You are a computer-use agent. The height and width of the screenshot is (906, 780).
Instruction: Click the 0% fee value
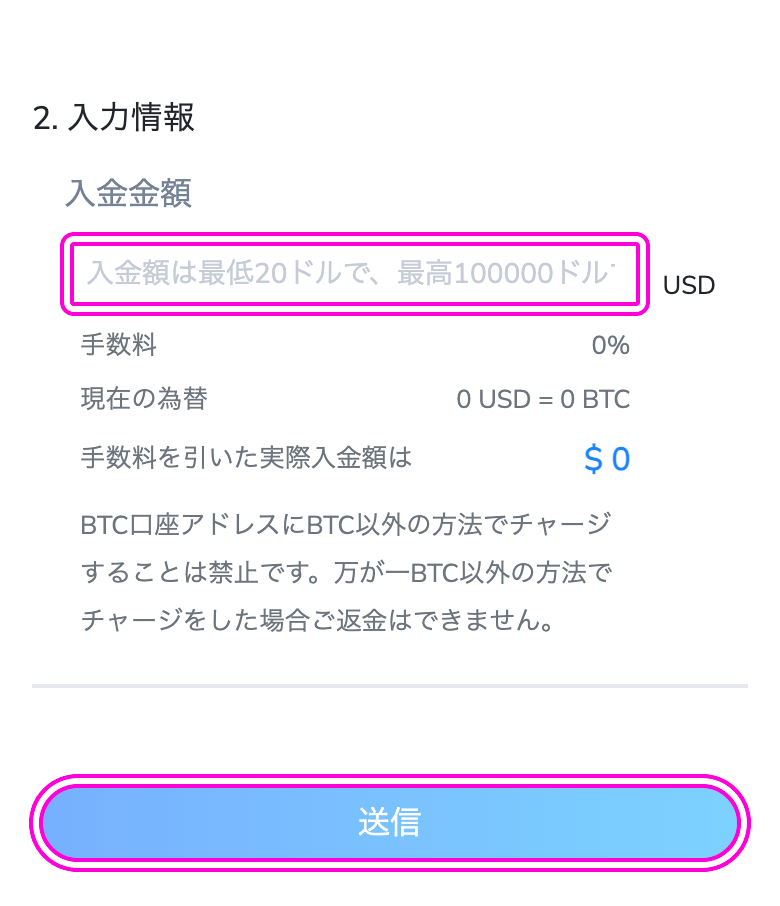click(x=611, y=345)
